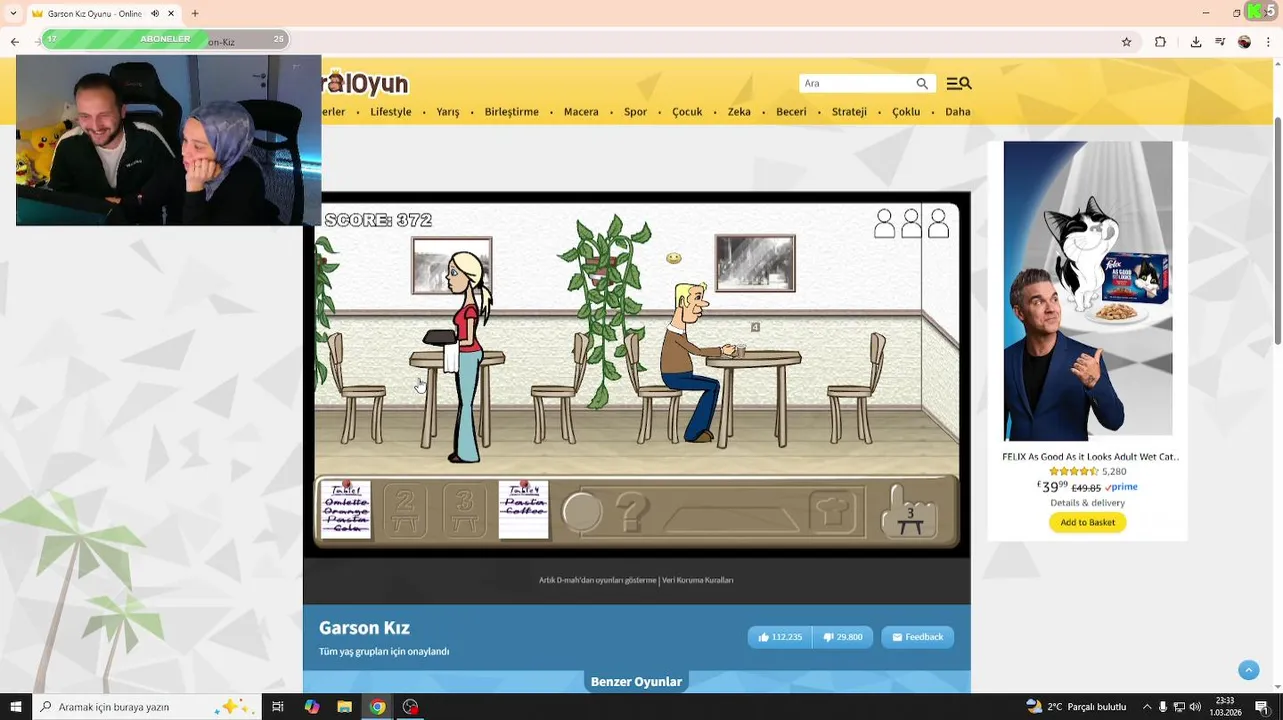The image size is (1283, 720).
Task: Close the Garson Kız Oyunu tab
Action: click(x=171, y=14)
